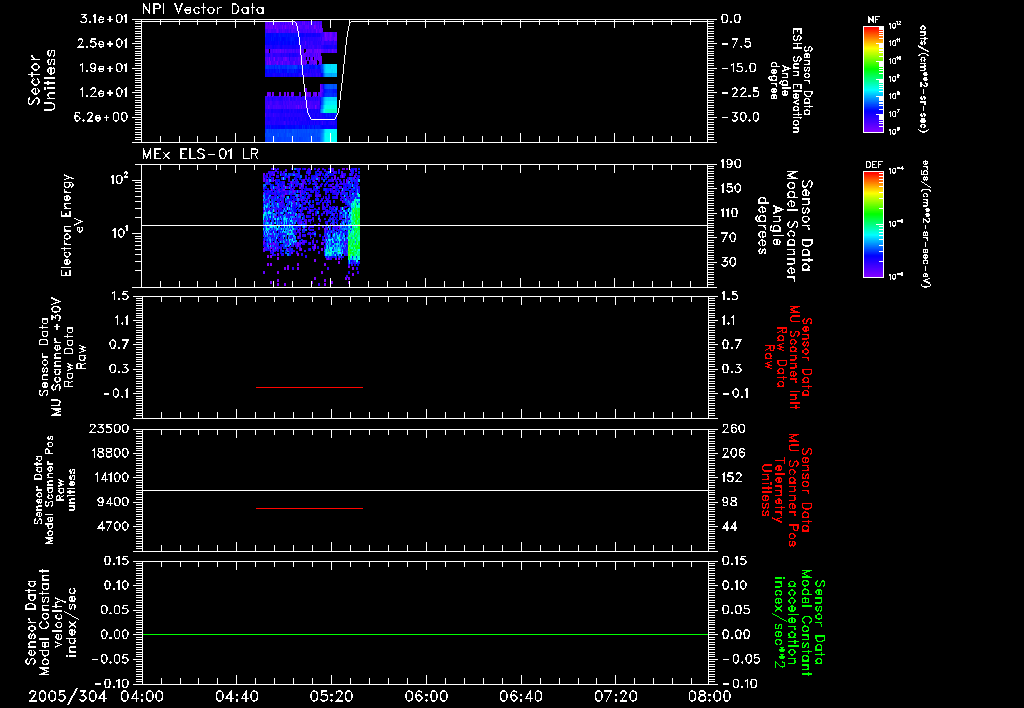Click the 14100 scanner position tick
The width and height of the screenshot is (1024, 708).
click(x=108, y=478)
